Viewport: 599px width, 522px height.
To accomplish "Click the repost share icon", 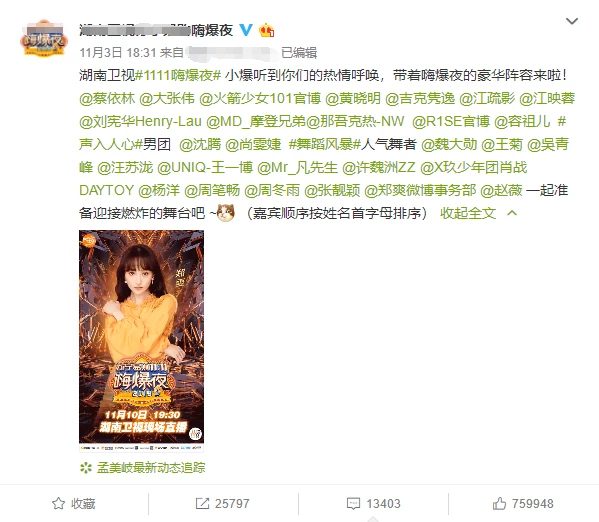I will [x=202, y=503].
